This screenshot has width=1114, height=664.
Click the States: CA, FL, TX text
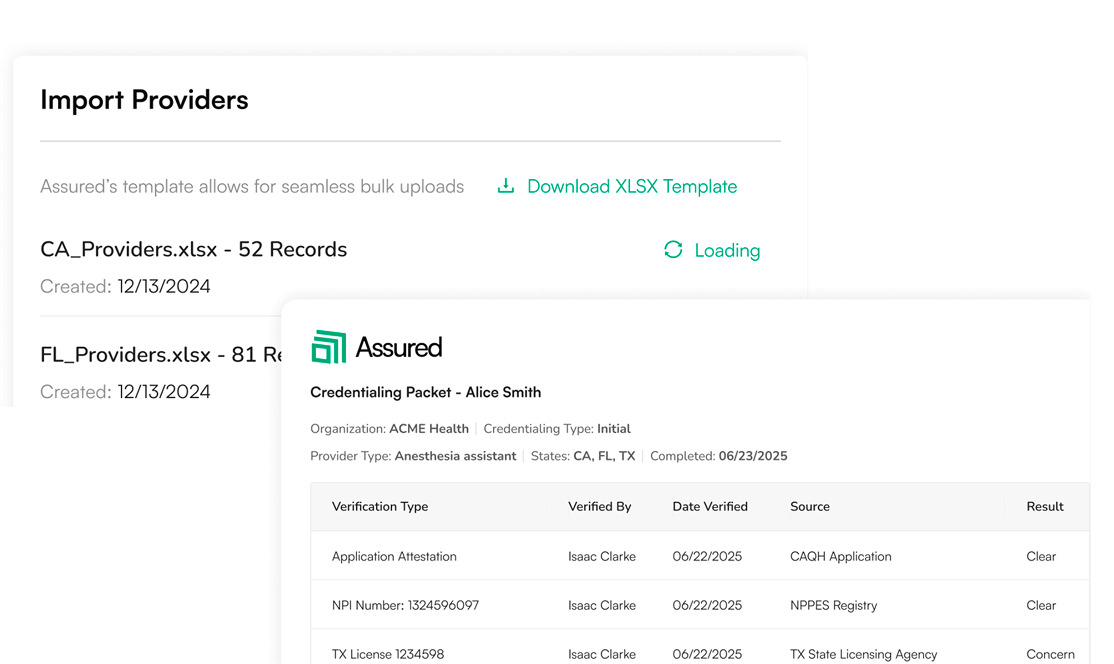583,456
